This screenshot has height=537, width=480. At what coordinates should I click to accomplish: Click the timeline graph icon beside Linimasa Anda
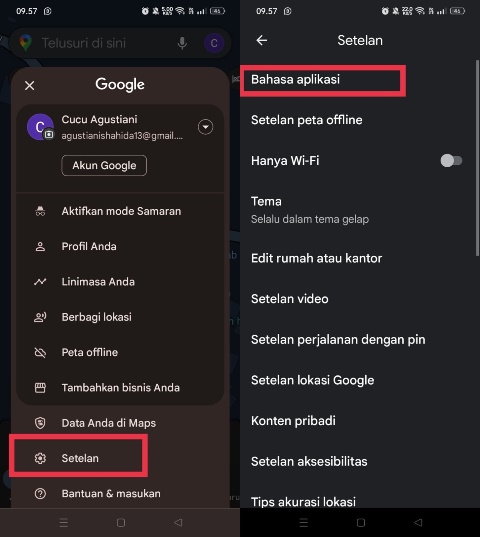pyautogui.click(x=40, y=282)
